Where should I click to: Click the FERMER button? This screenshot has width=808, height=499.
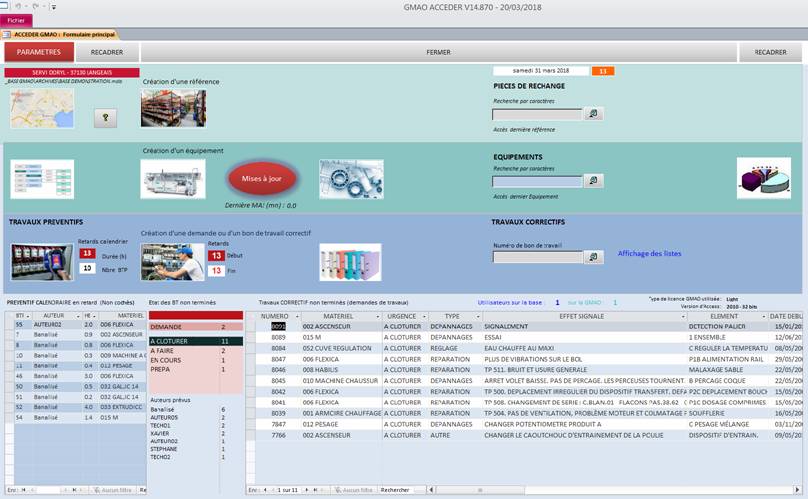(439, 52)
